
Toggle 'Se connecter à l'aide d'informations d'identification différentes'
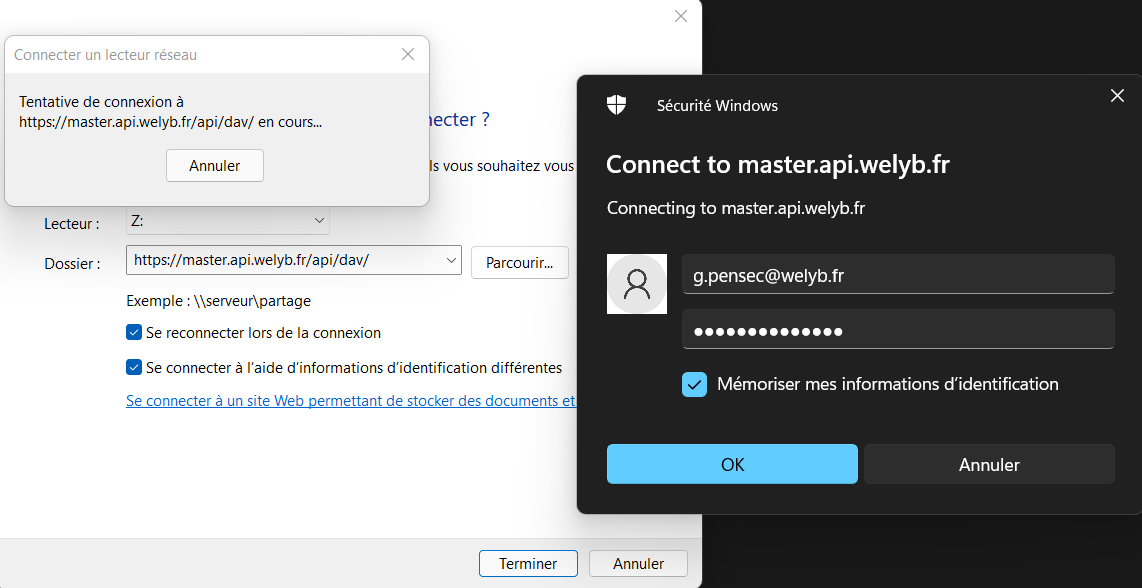(133, 367)
